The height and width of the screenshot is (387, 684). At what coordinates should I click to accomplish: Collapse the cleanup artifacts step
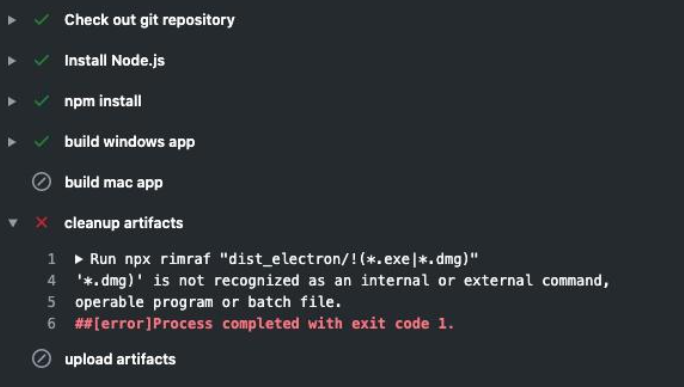(13, 223)
